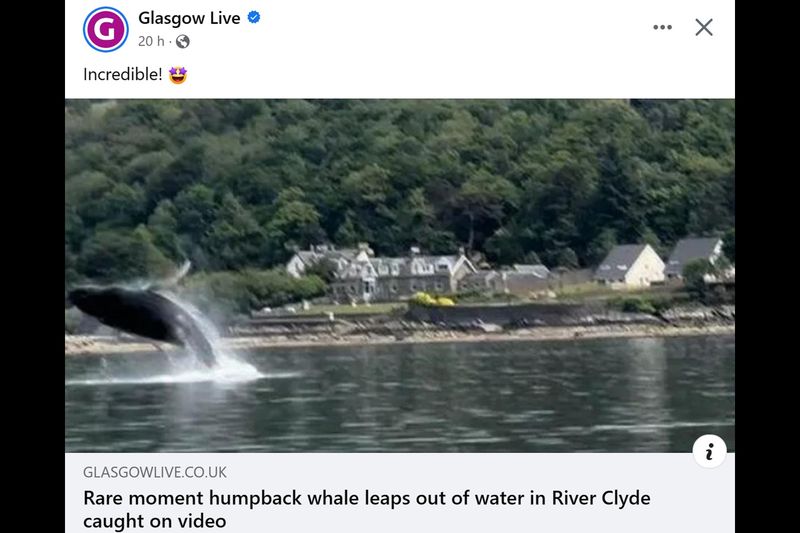Open the GLASGOWLIVE.CO.UK domain link
800x533 pixels.
(155, 472)
